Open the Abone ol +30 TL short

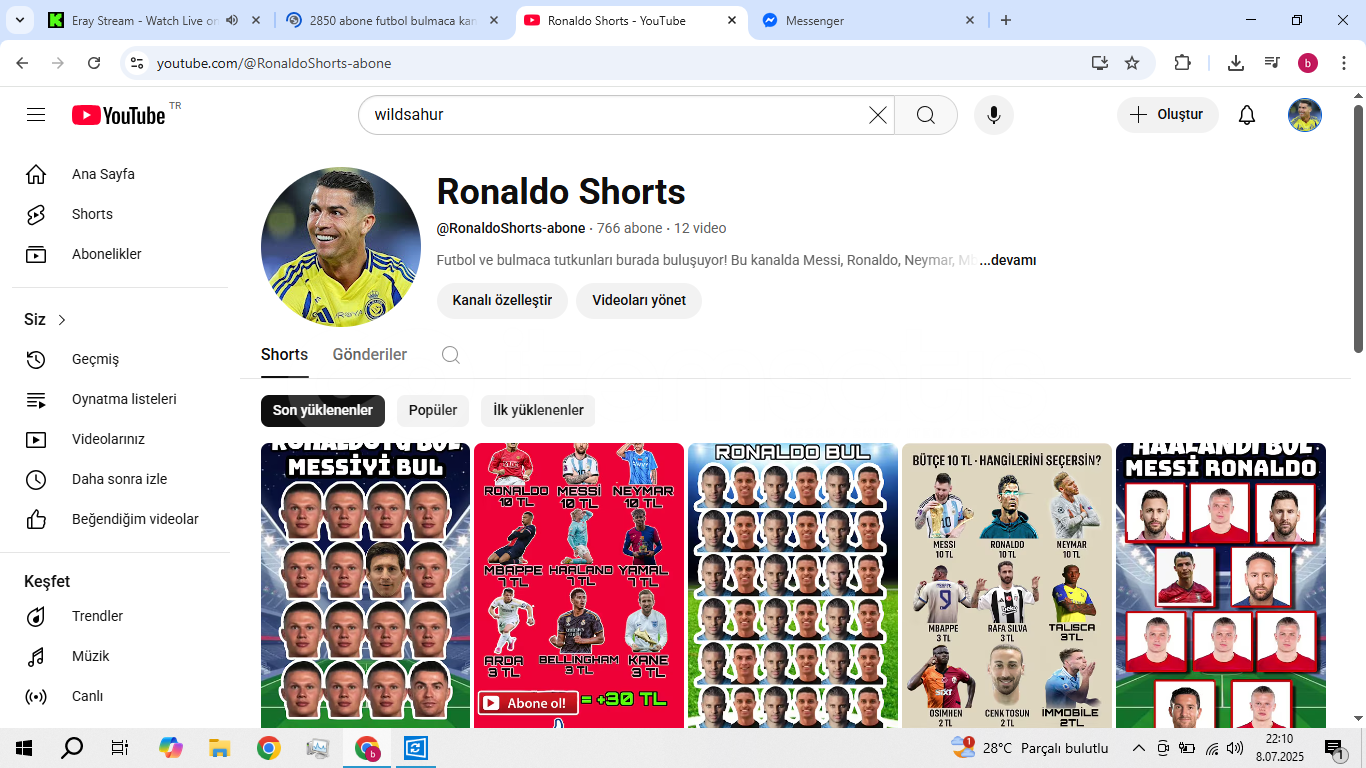pyautogui.click(x=579, y=585)
